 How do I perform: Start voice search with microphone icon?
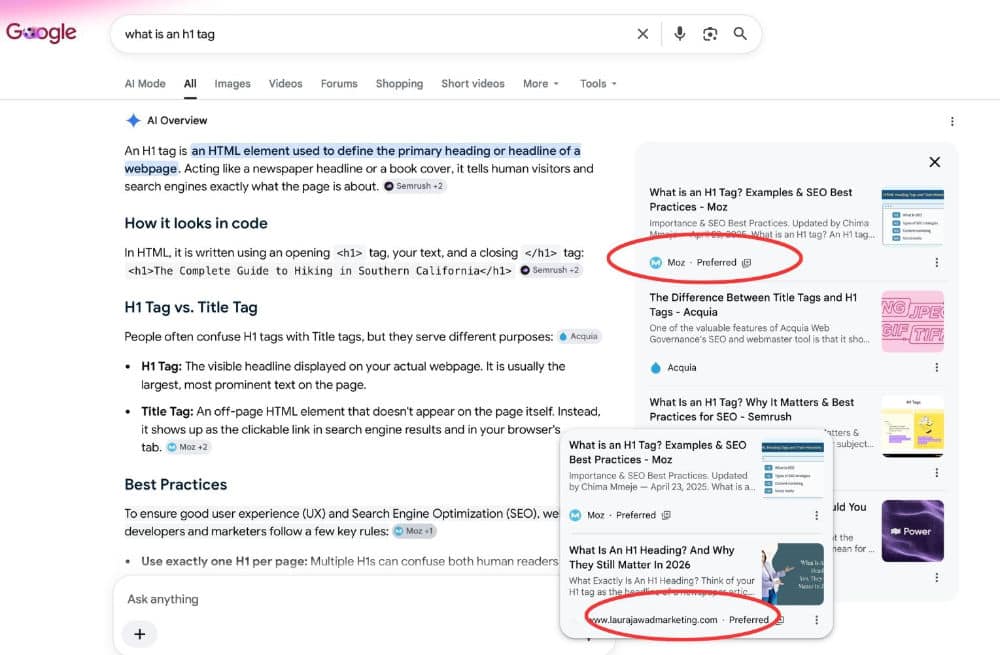pyautogui.click(x=680, y=34)
